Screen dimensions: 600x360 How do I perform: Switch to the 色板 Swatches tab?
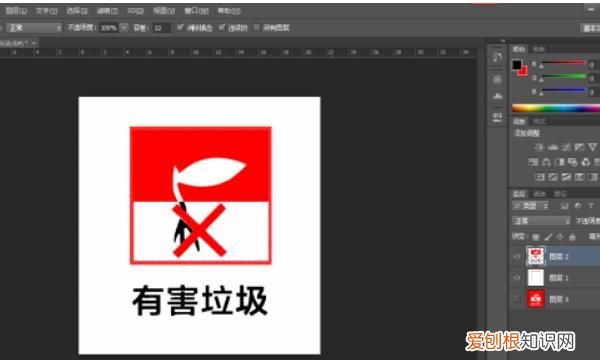point(539,49)
